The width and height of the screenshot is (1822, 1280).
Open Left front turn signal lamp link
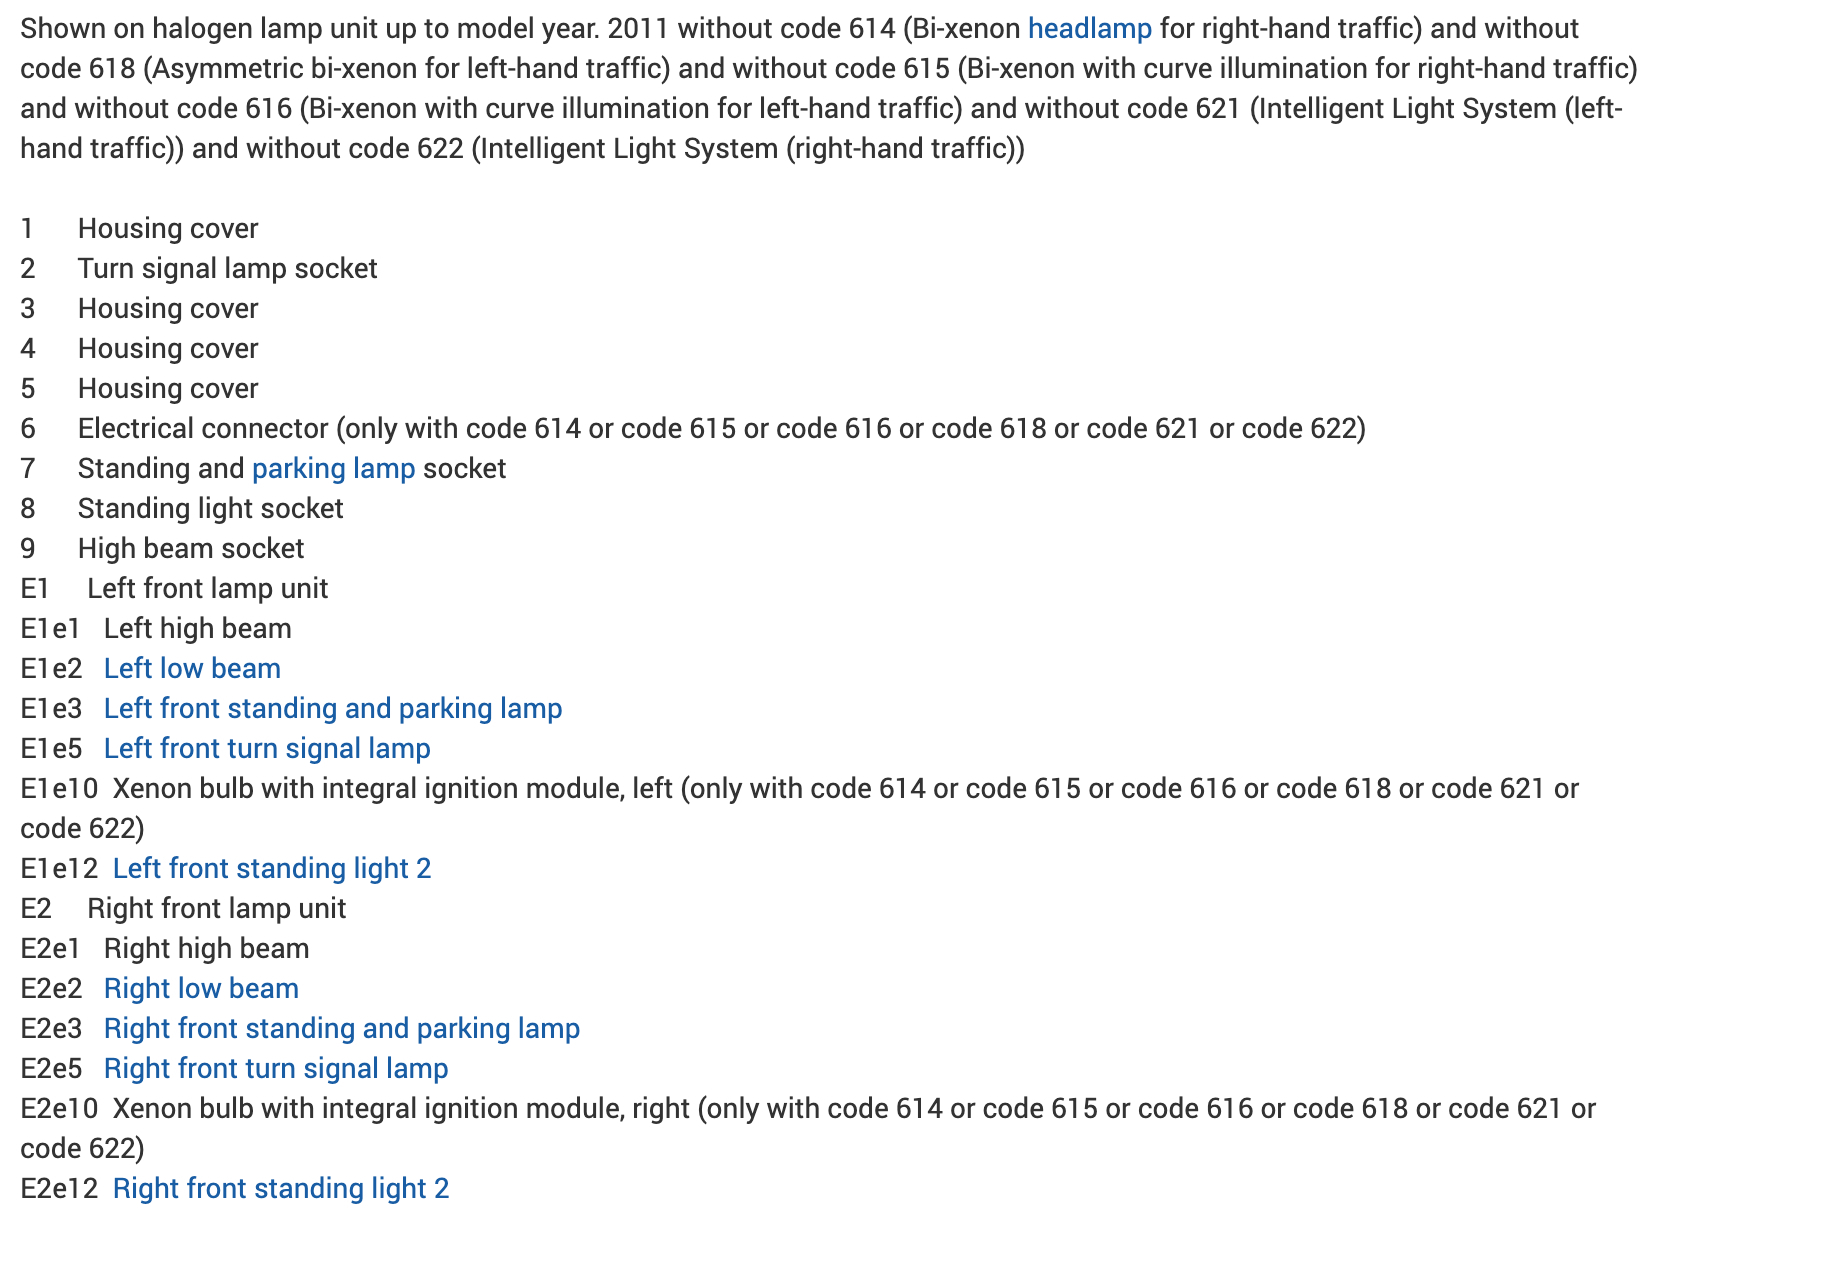[x=267, y=748]
